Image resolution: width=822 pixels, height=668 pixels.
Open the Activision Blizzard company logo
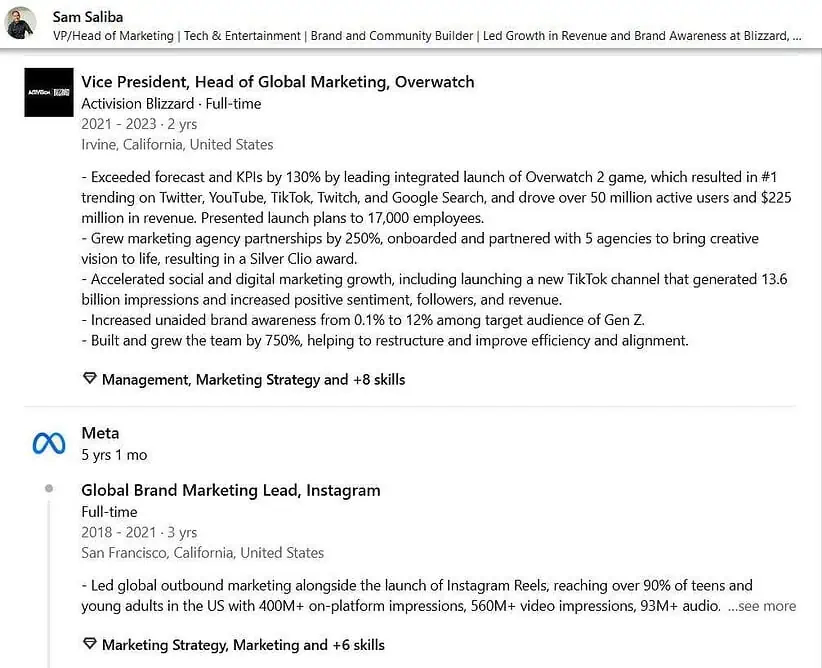pyautogui.click(x=49, y=92)
